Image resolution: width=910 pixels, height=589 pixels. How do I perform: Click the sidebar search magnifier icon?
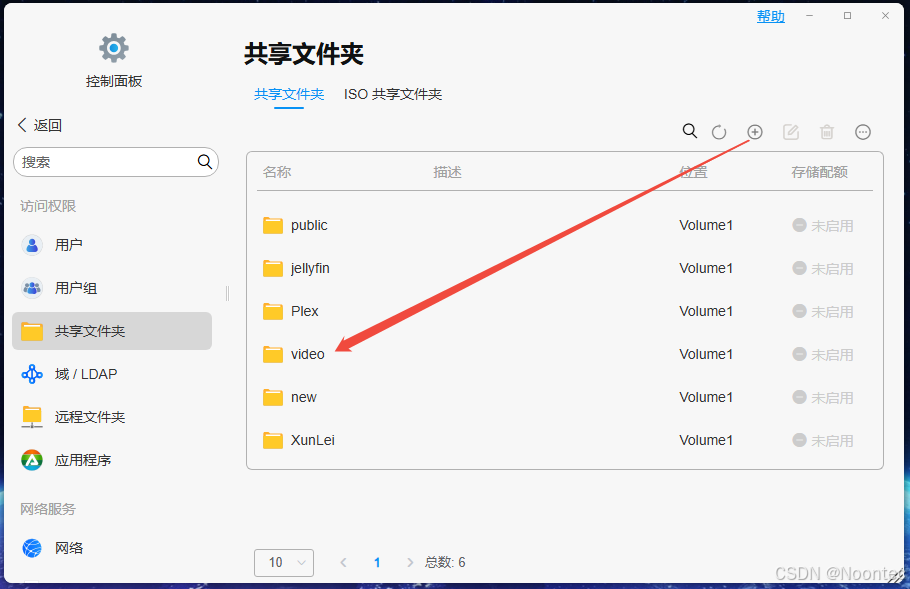click(x=204, y=162)
